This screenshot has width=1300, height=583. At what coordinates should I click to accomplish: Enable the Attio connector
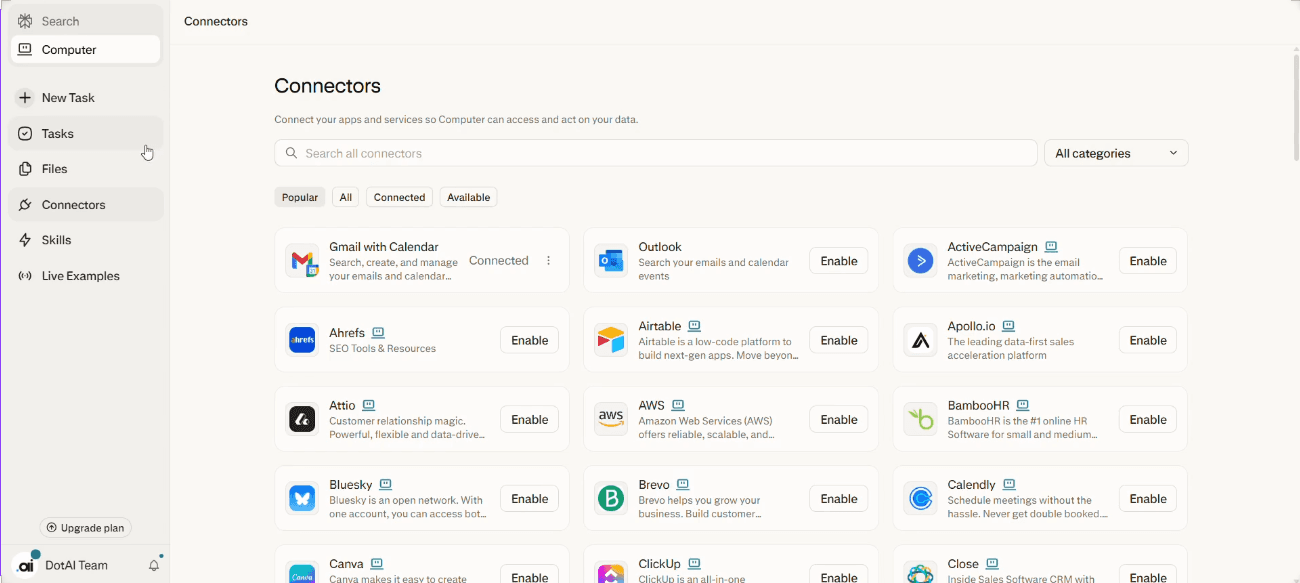click(530, 420)
